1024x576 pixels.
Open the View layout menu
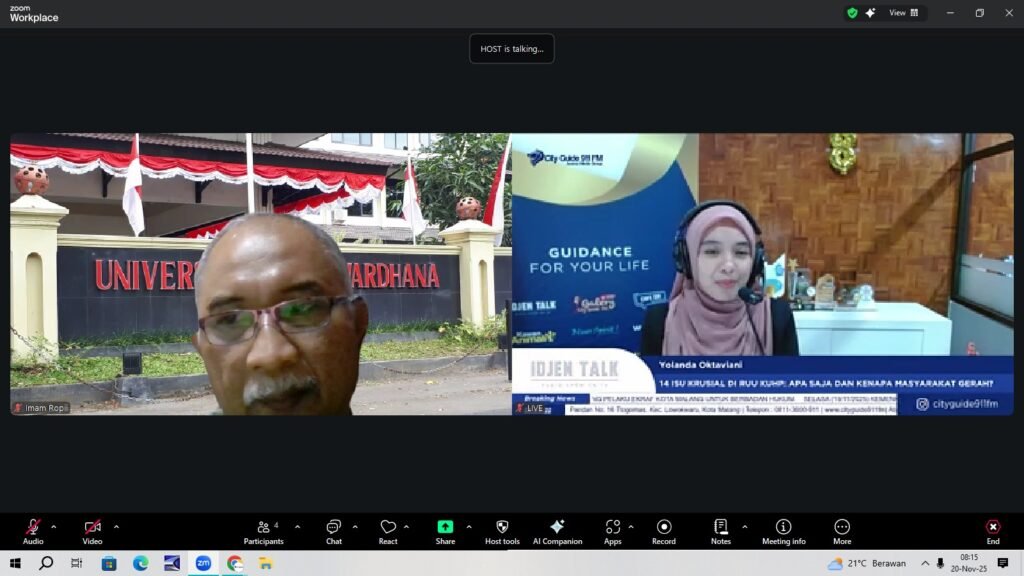(x=904, y=13)
